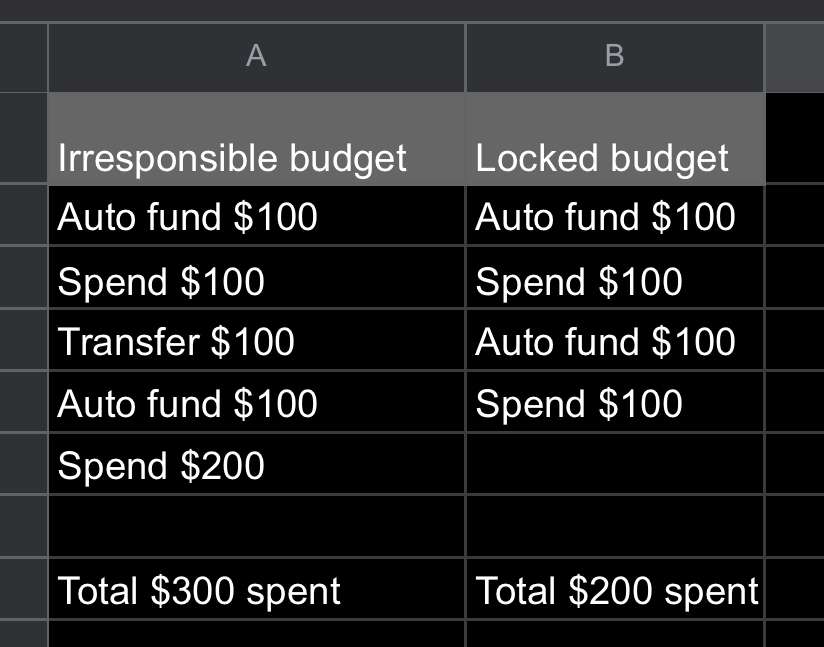
Task: Click the 'Irresponsible budget' header cell
Action: 256,139
